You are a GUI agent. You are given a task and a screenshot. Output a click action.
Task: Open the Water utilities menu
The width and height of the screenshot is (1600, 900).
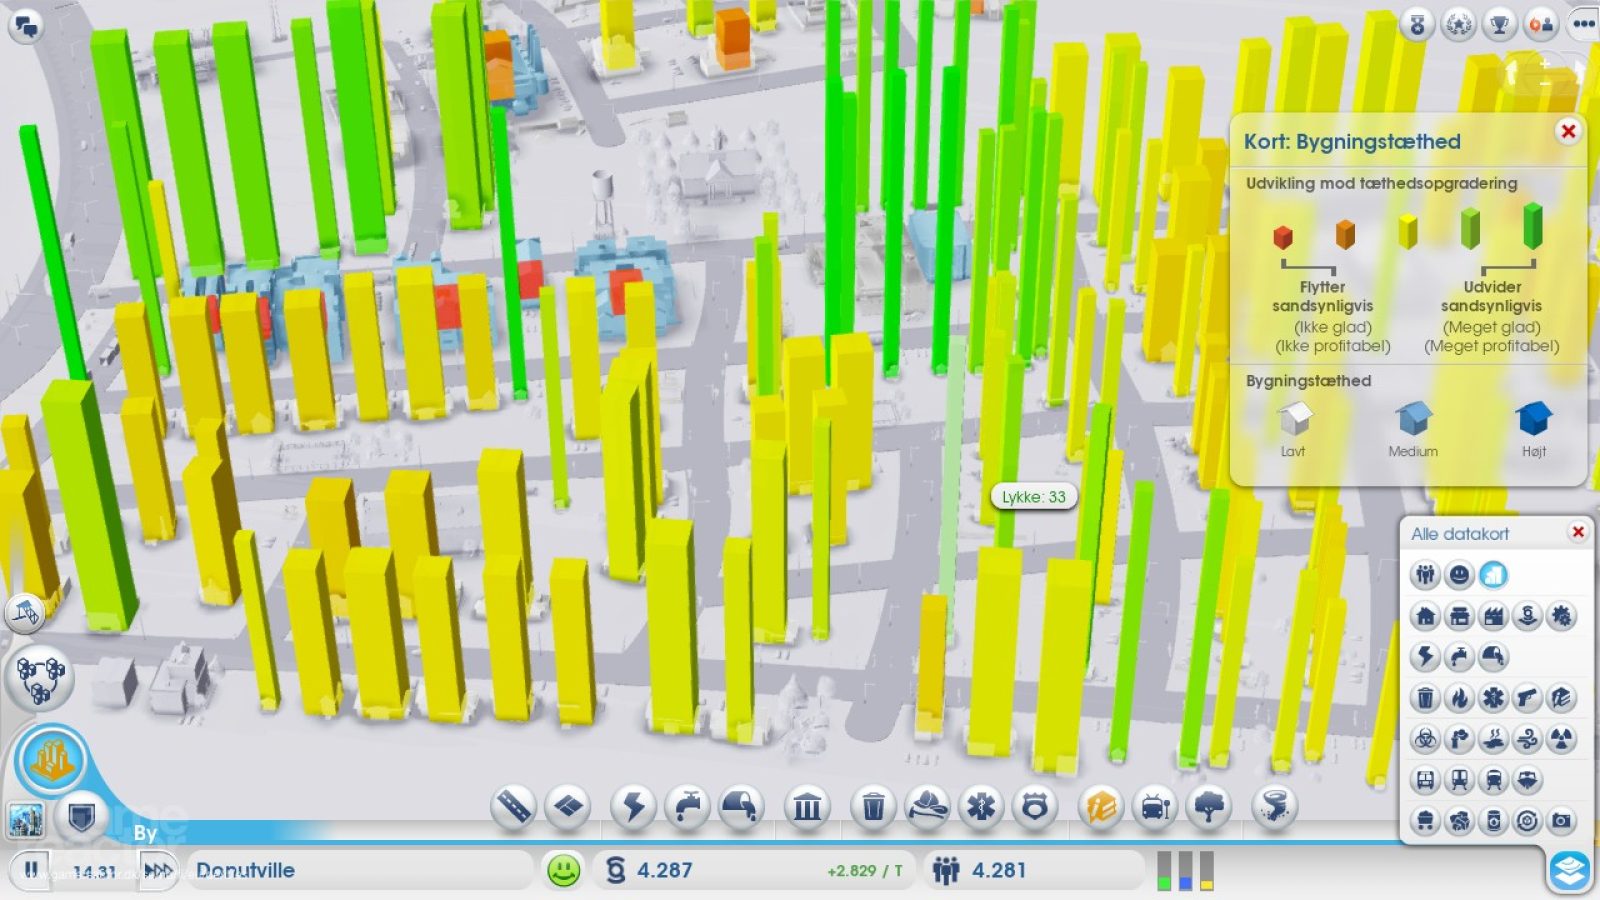687,806
